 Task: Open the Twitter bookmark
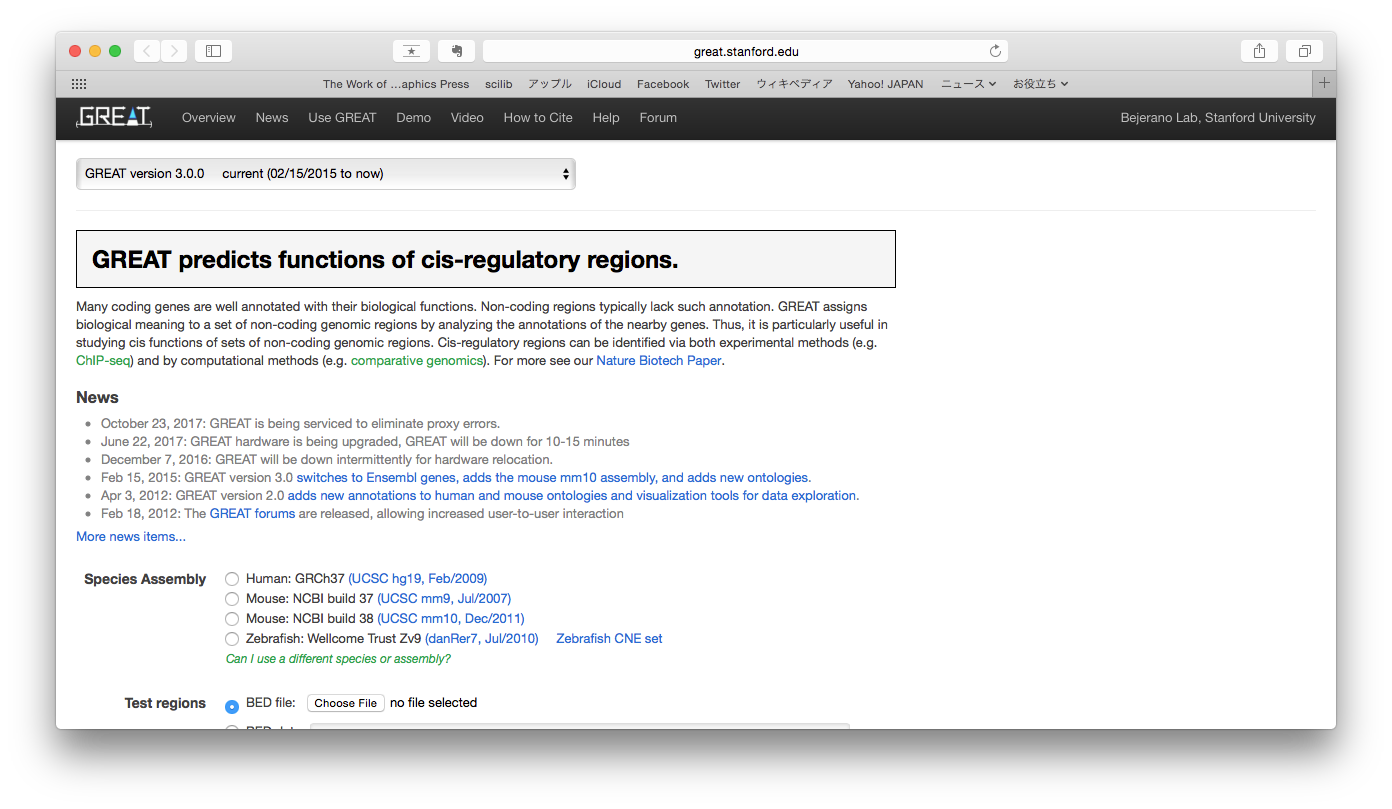point(722,84)
